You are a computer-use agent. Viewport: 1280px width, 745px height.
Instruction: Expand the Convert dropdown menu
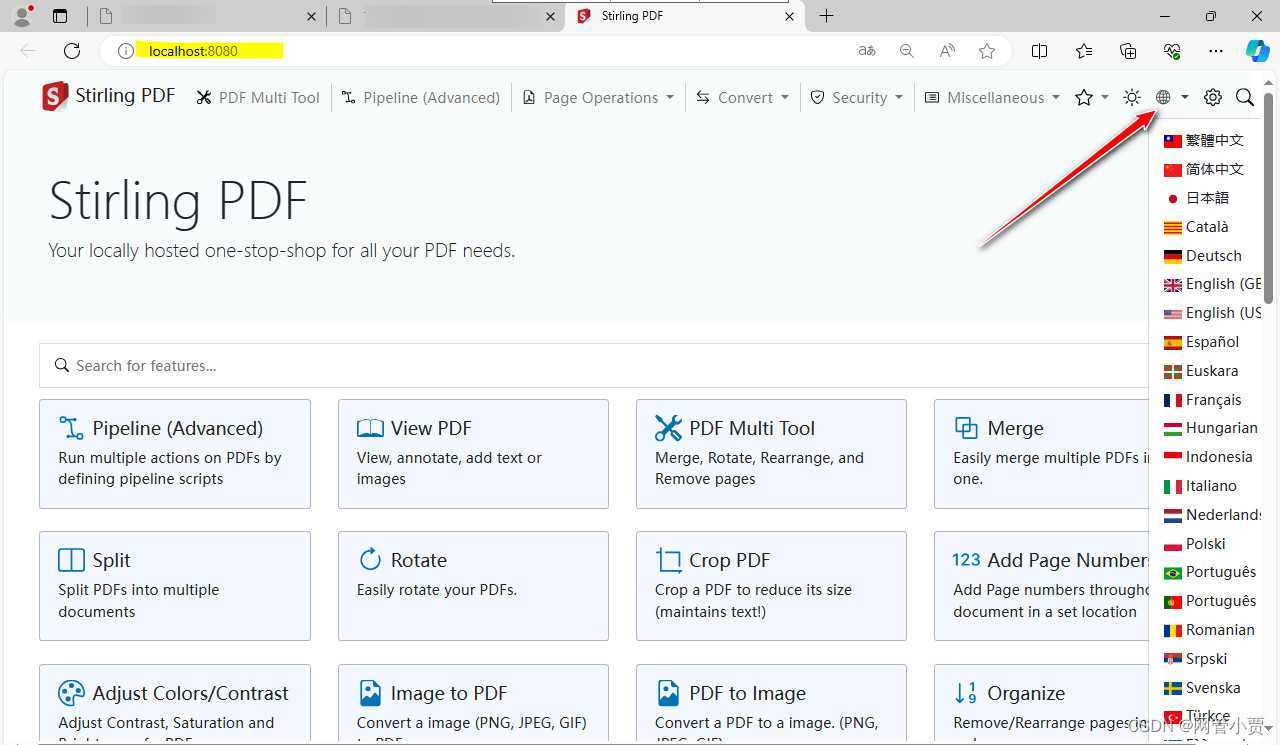(742, 97)
